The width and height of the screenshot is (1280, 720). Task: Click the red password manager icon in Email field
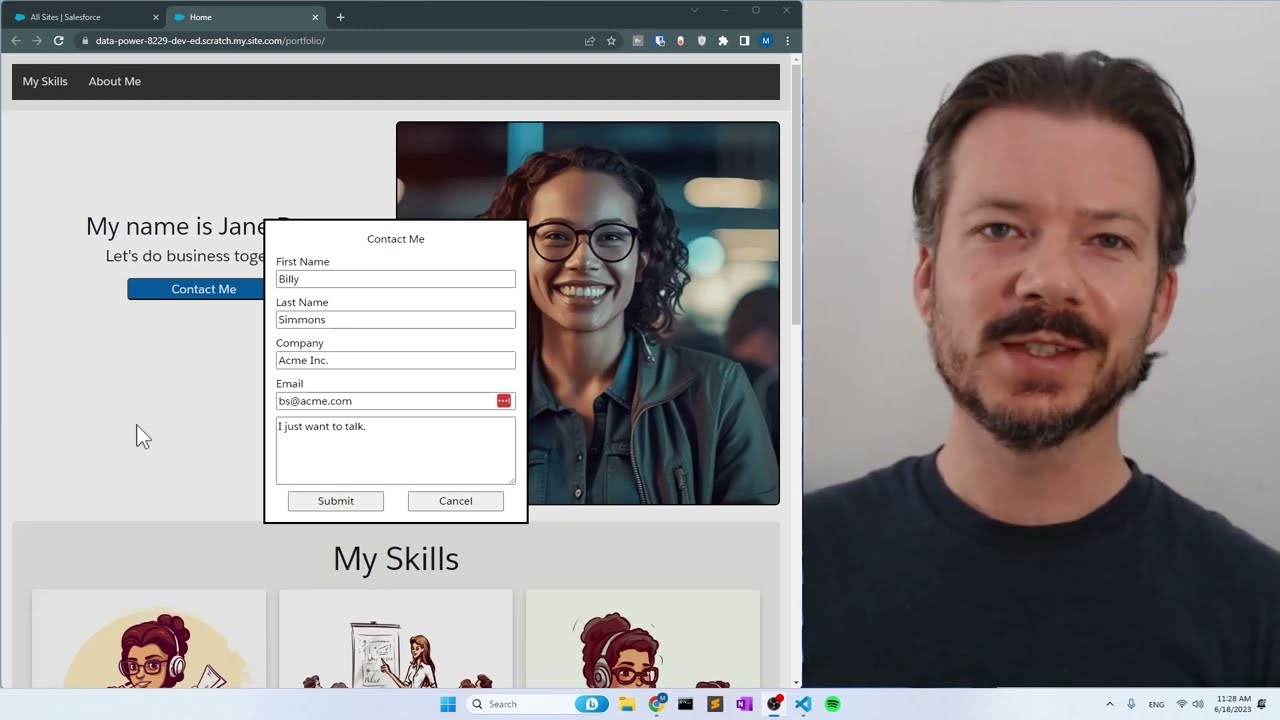click(x=504, y=401)
